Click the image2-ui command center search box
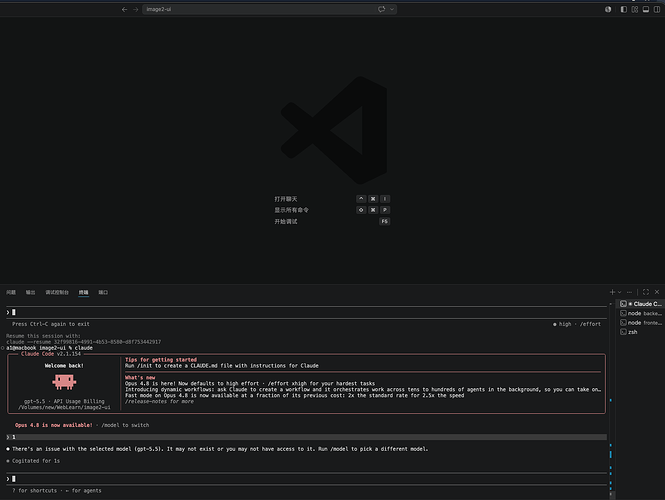The image size is (665, 500). [x=269, y=9]
